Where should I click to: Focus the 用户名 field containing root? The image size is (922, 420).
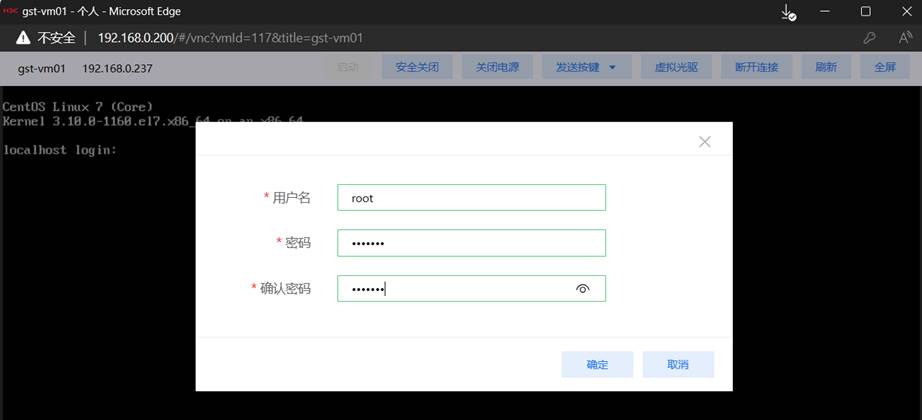[471, 198]
